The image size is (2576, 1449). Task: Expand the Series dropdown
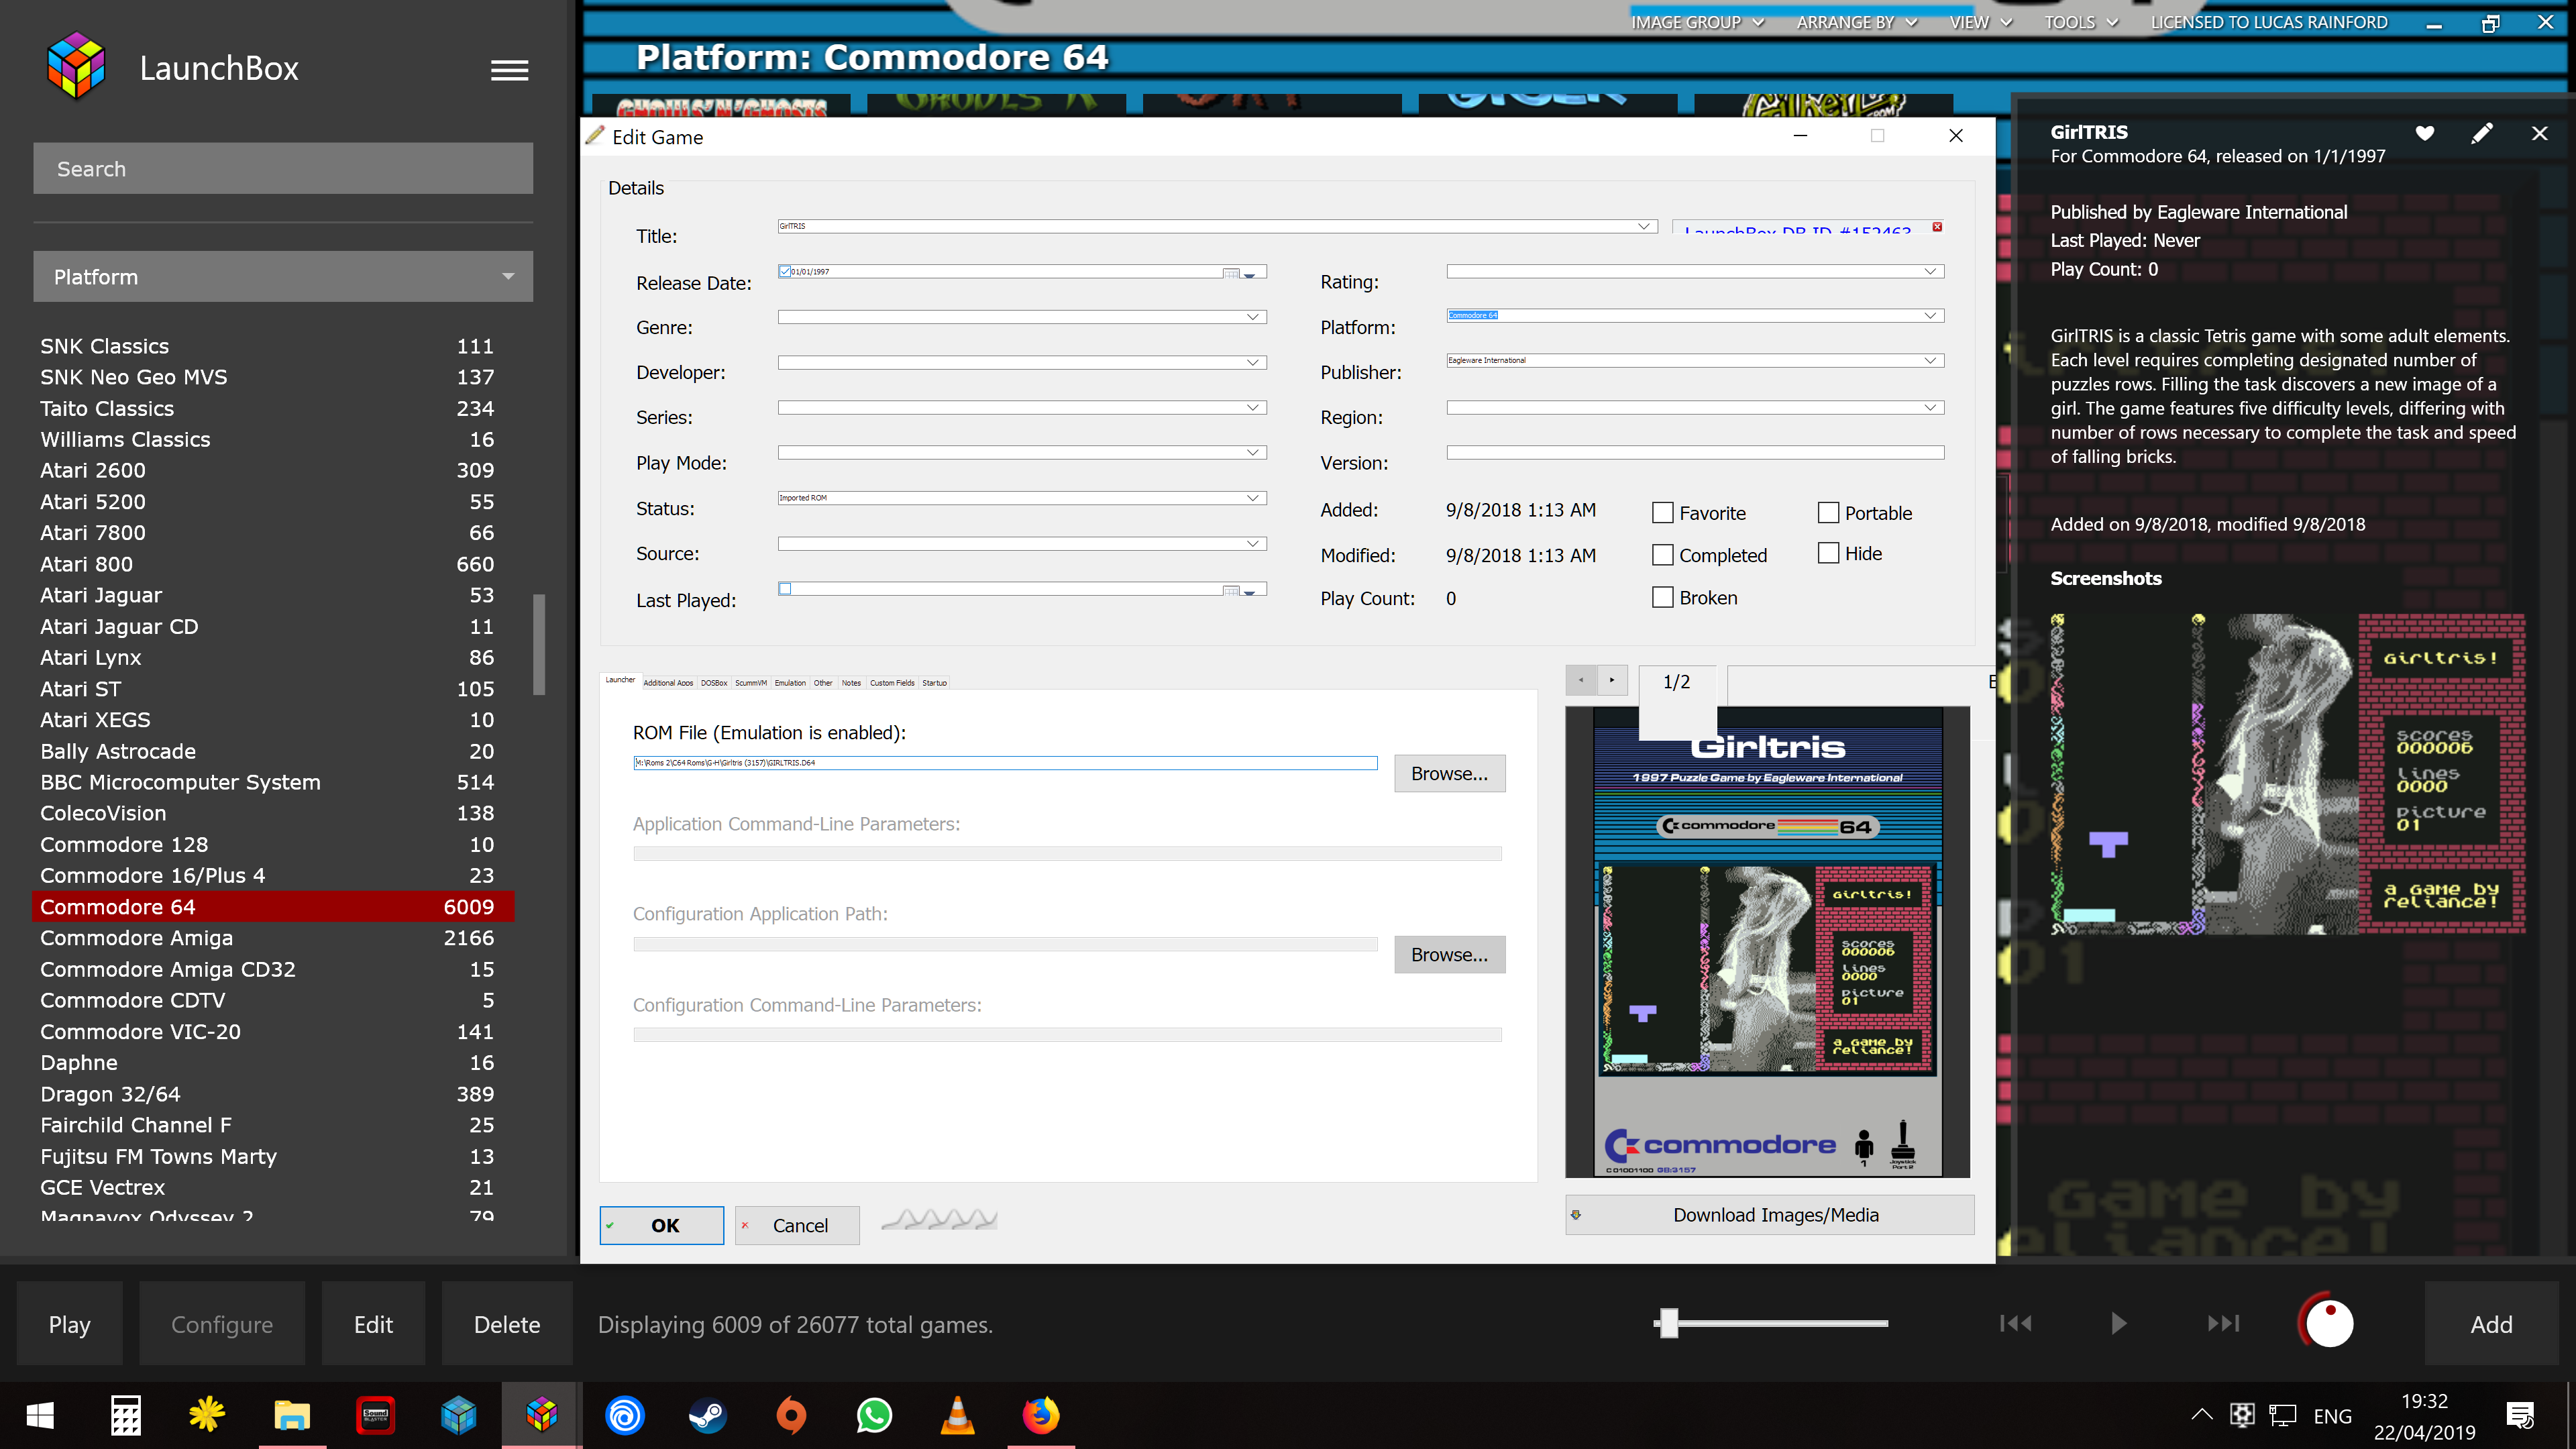tap(1252, 407)
